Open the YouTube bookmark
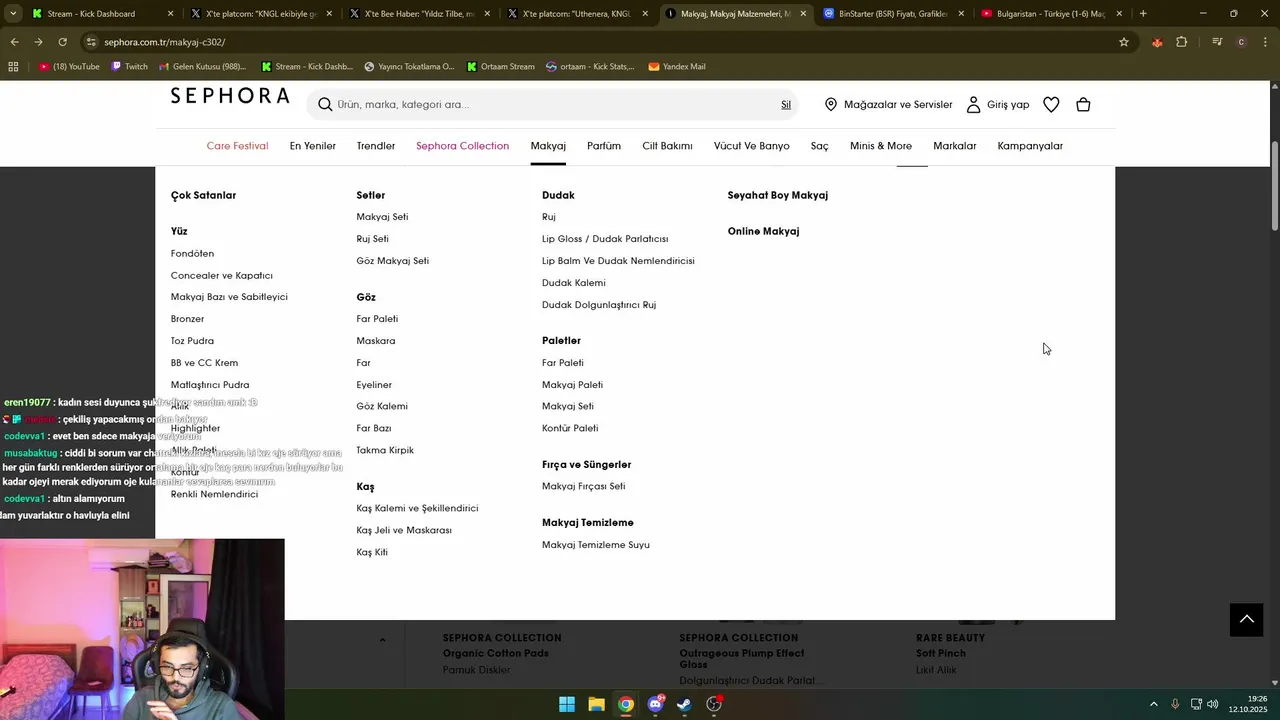Viewport: 1280px width, 720px height. point(69,66)
